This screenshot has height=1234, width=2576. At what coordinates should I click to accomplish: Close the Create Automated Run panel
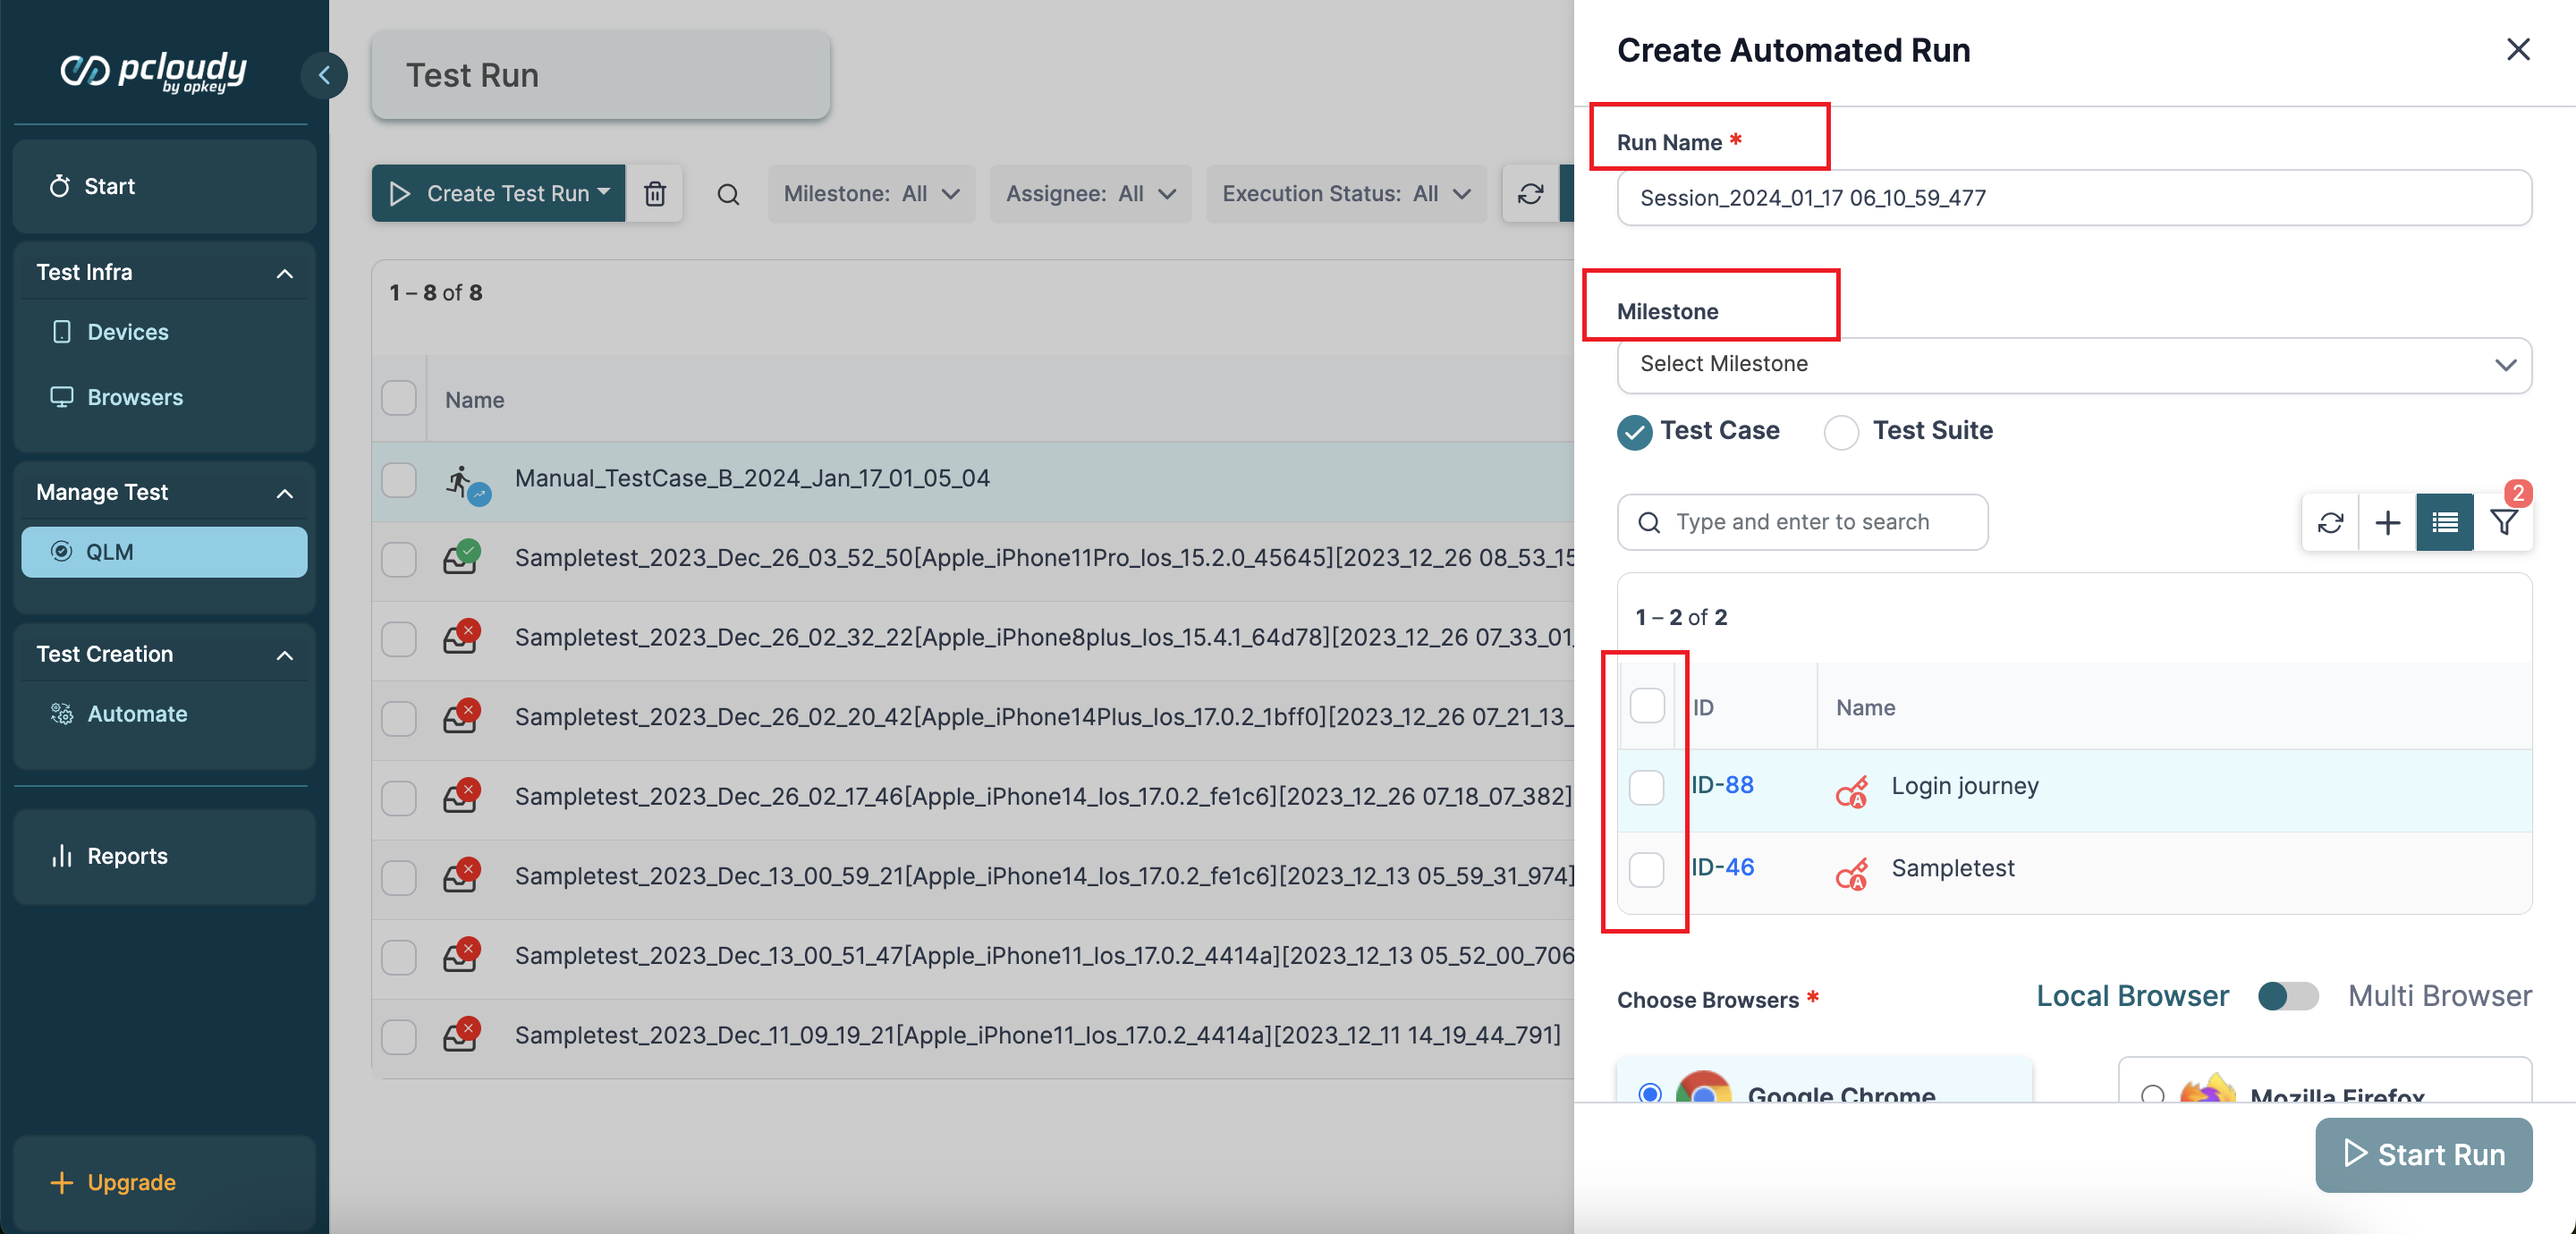(2517, 49)
